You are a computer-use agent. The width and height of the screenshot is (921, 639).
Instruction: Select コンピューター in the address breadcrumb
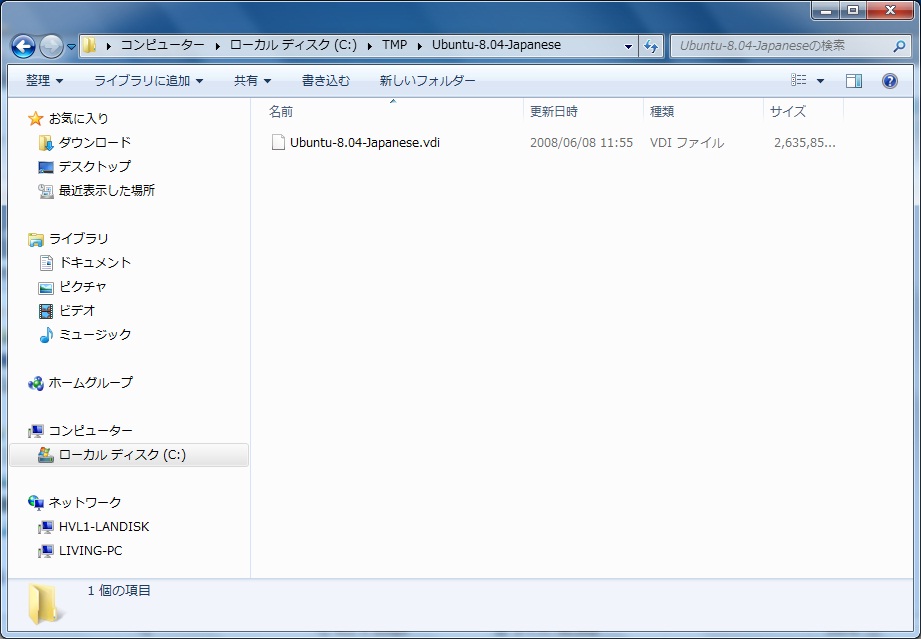click(163, 45)
